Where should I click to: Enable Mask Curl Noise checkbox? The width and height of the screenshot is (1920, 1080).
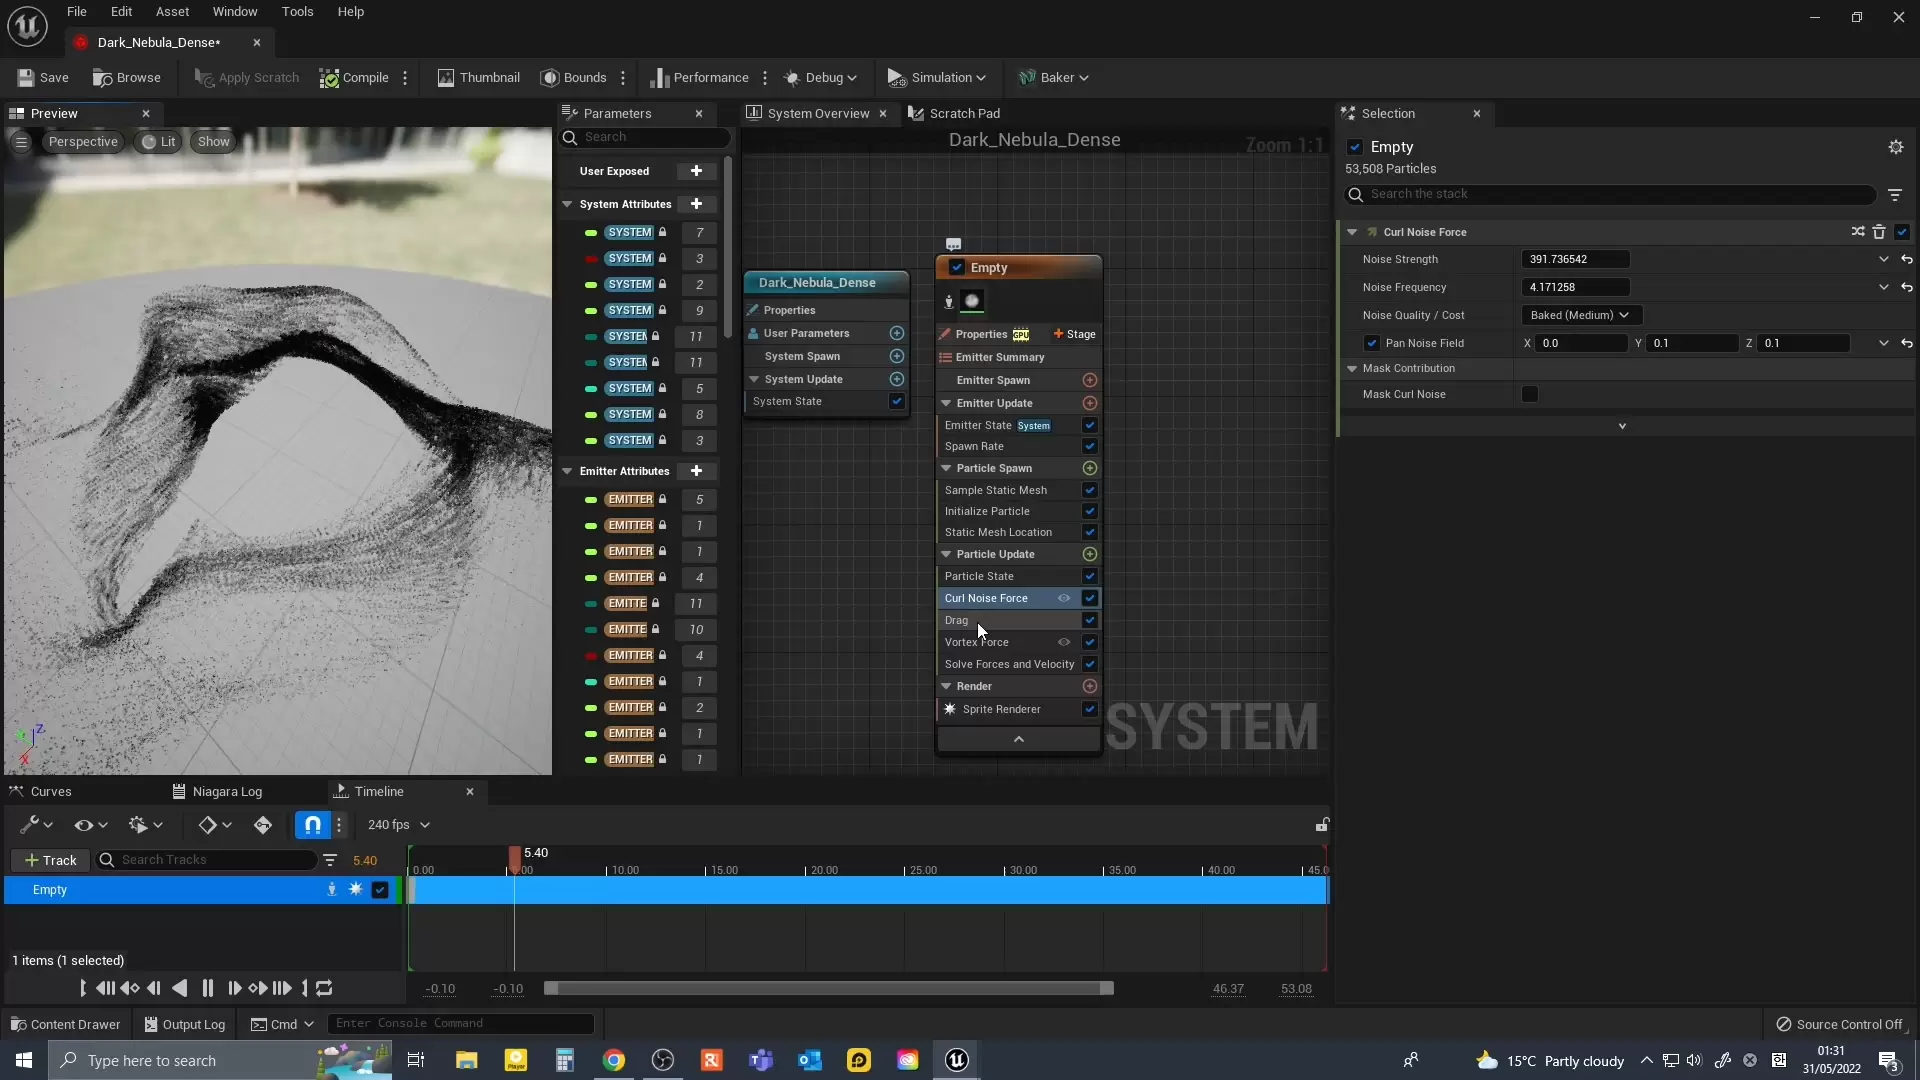tap(1530, 394)
